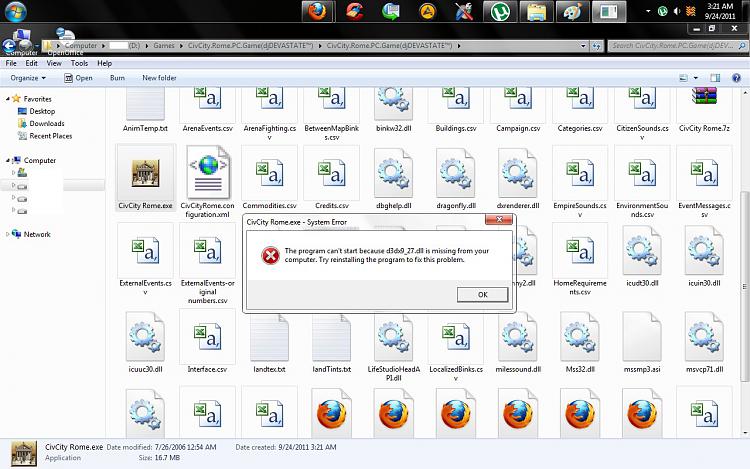
Task: Collapse the Favorites tree group
Action: tap(8, 99)
